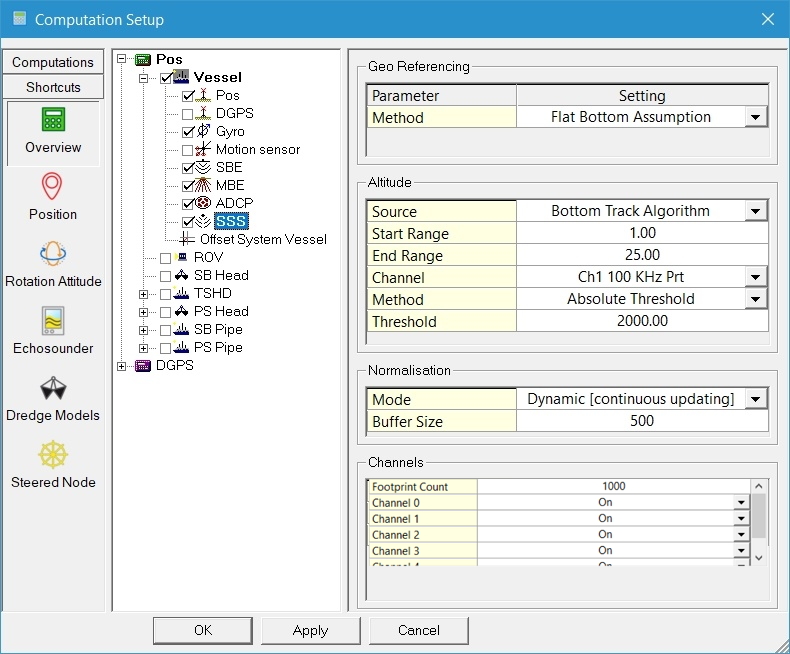Open the Rotation Attitude shortcut icon
The height and width of the screenshot is (654, 790).
[x=53, y=254]
